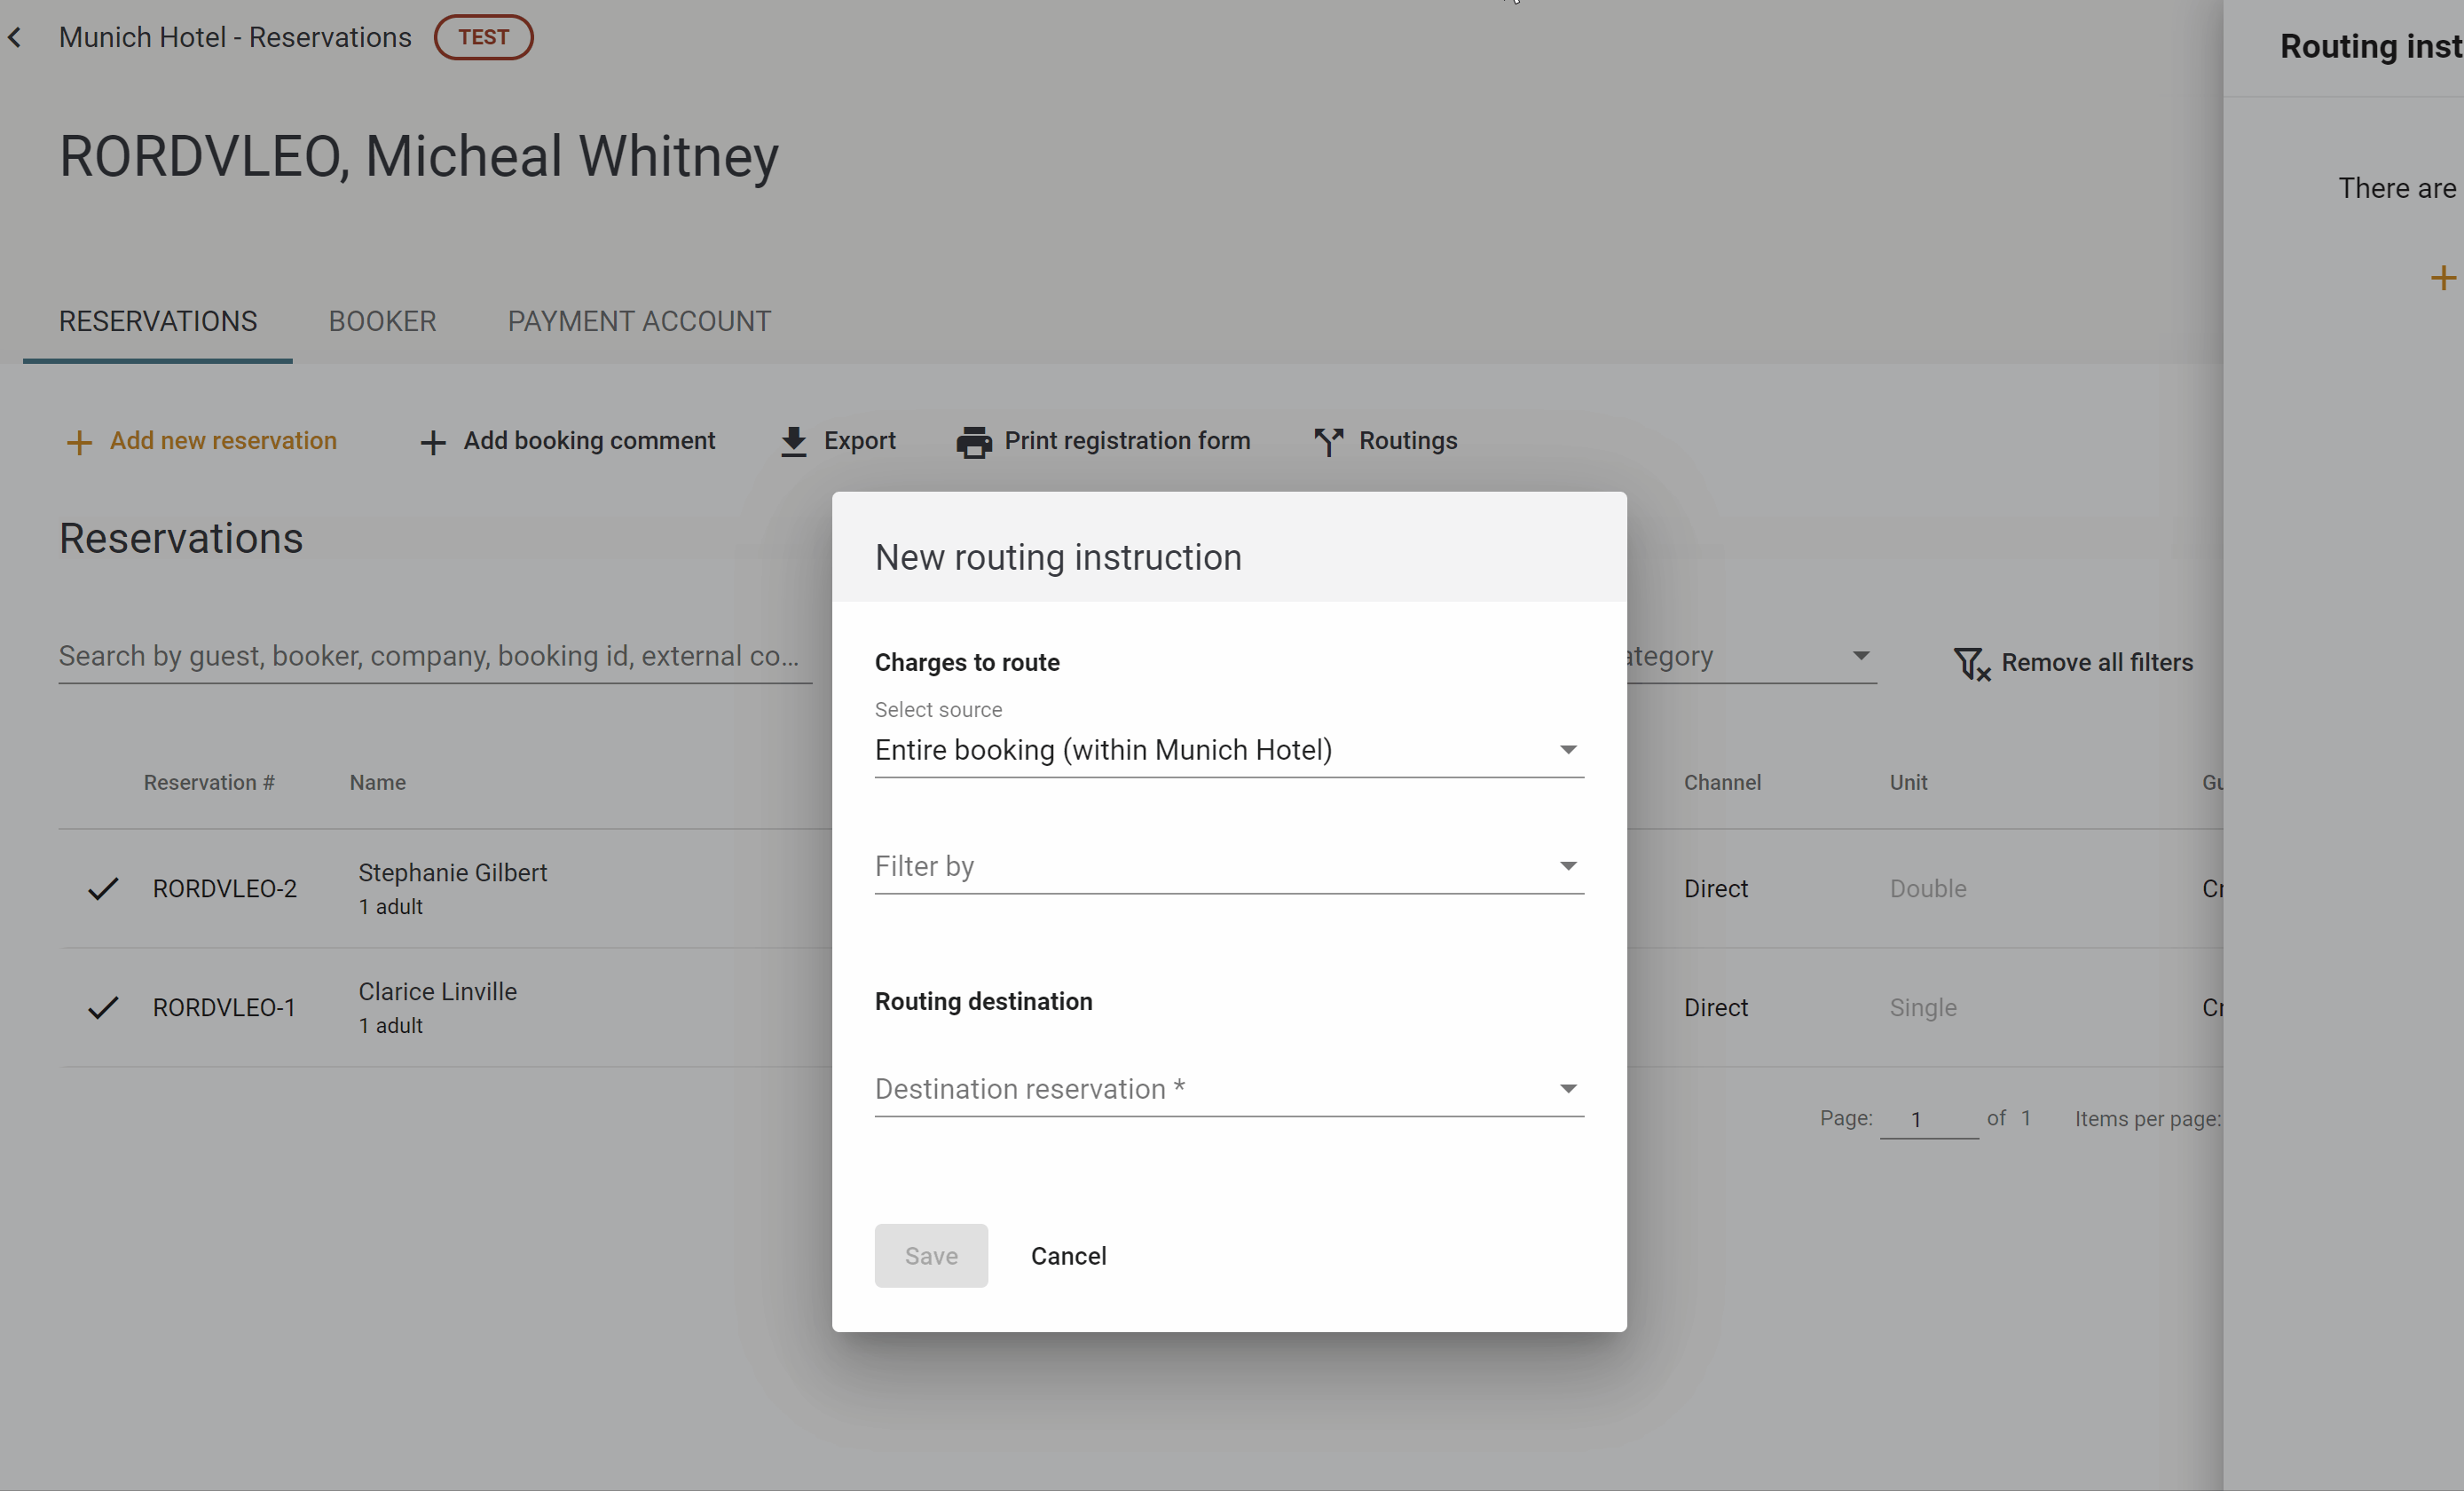The width and height of the screenshot is (2464, 1491).
Task: Click the Unit column header
Action: click(1908, 783)
